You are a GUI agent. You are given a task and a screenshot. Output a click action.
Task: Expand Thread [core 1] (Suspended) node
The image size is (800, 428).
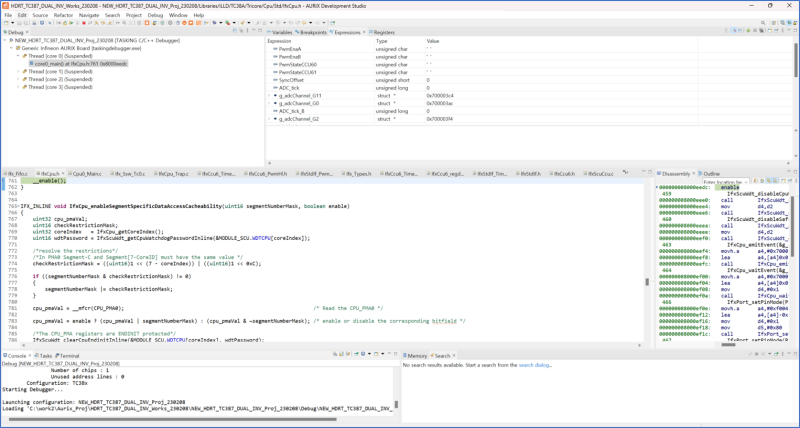(x=16, y=71)
